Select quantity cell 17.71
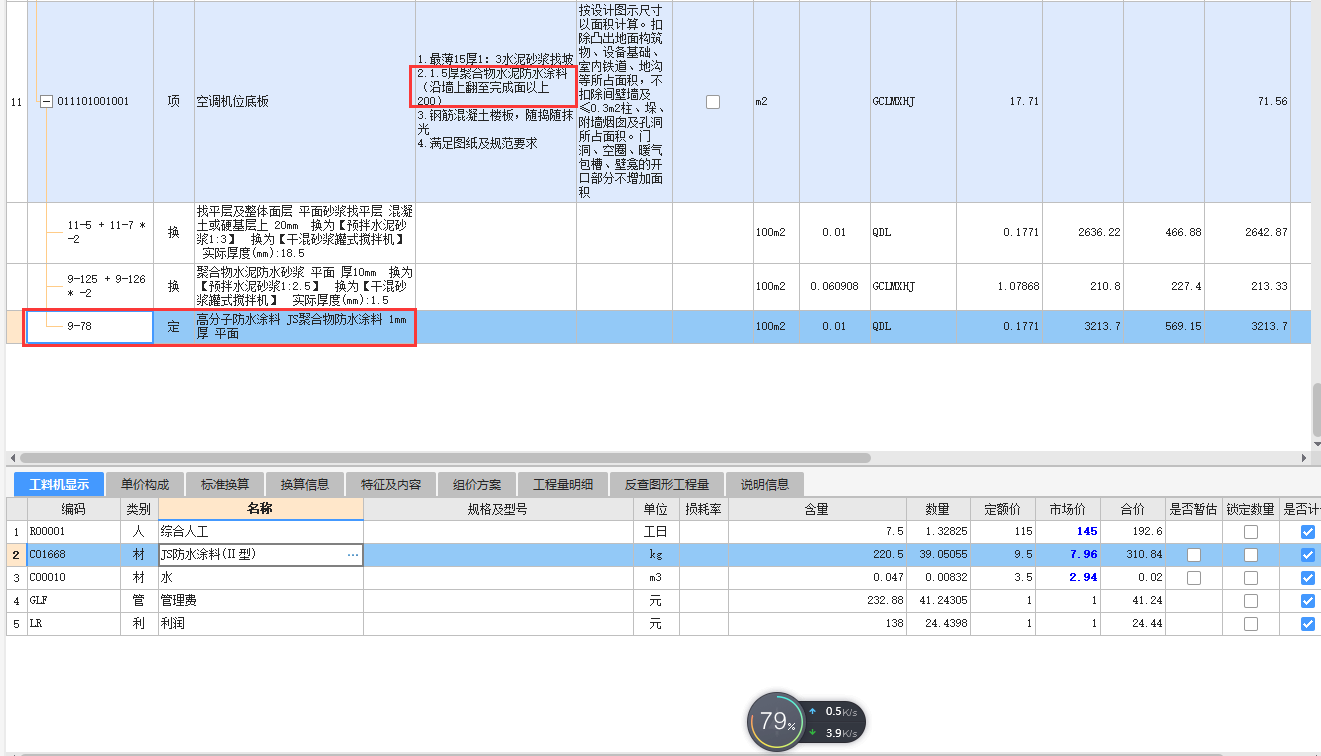 point(999,101)
